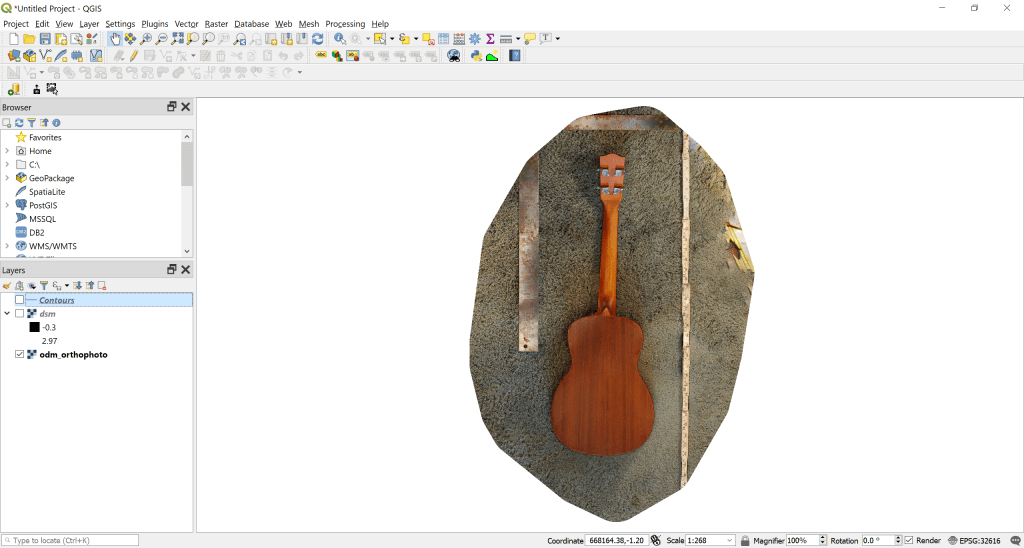Viewport: 1024px width, 548px height.
Task: Open the Scale dropdown list
Action: point(730,541)
